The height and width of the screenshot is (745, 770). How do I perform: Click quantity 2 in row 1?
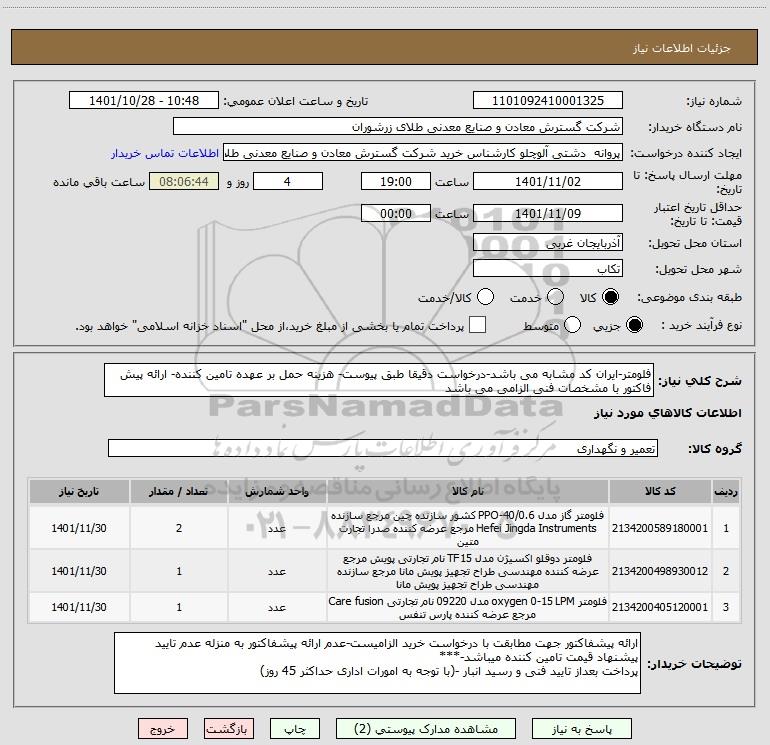click(x=179, y=528)
